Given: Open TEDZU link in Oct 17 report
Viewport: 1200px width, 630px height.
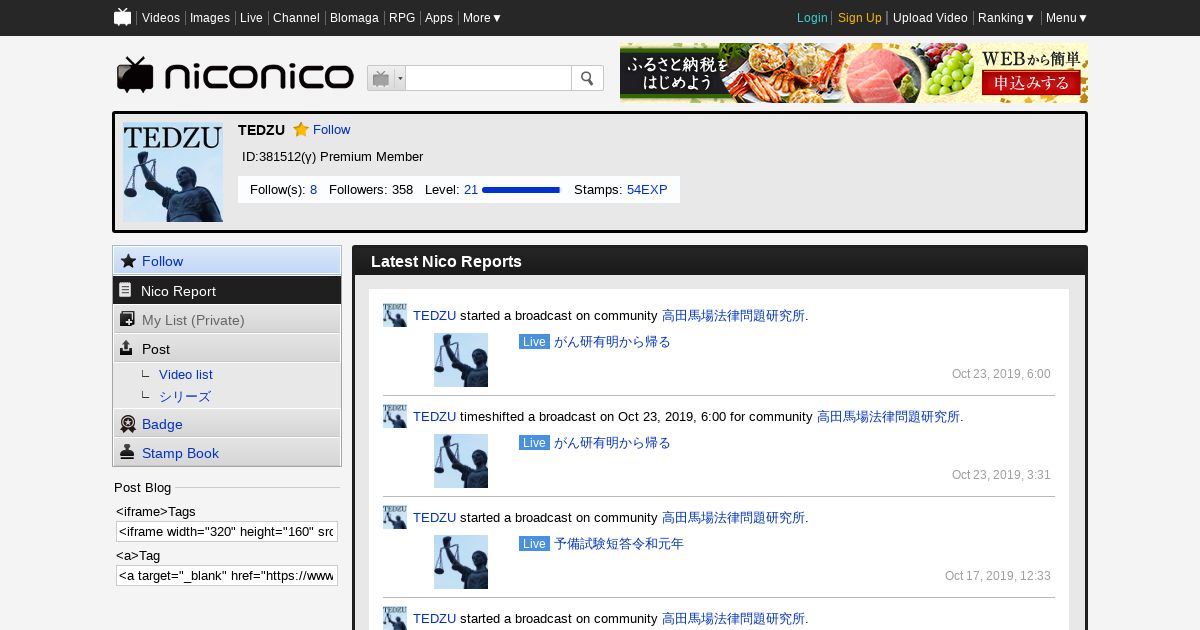Looking at the screenshot, I should point(434,518).
